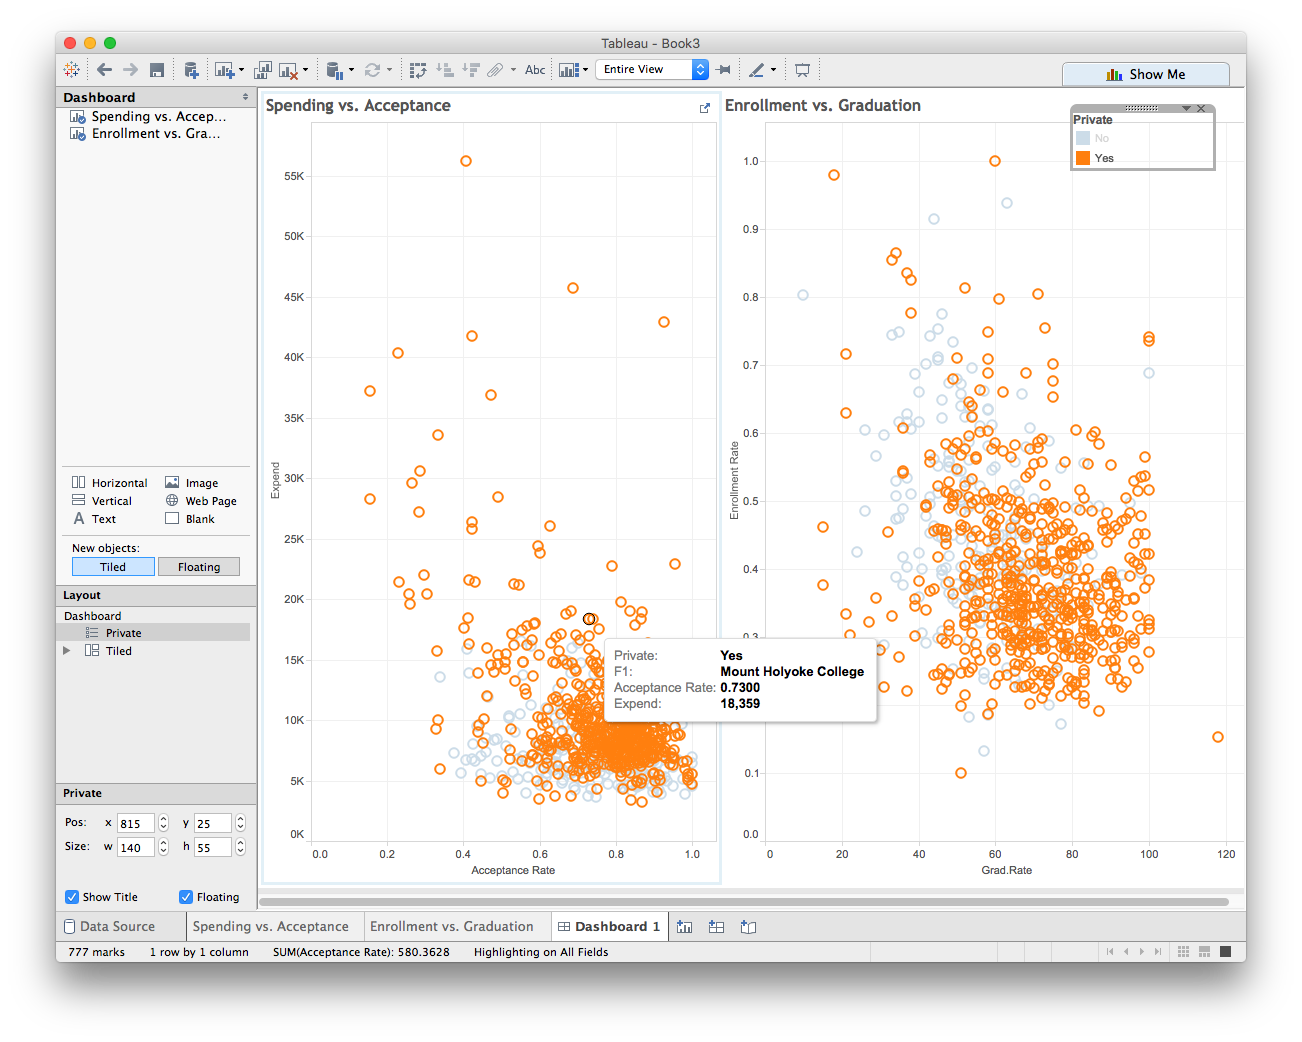Open the Dashboard pane header menu
This screenshot has width=1302, height=1042.
(x=245, y=97)
